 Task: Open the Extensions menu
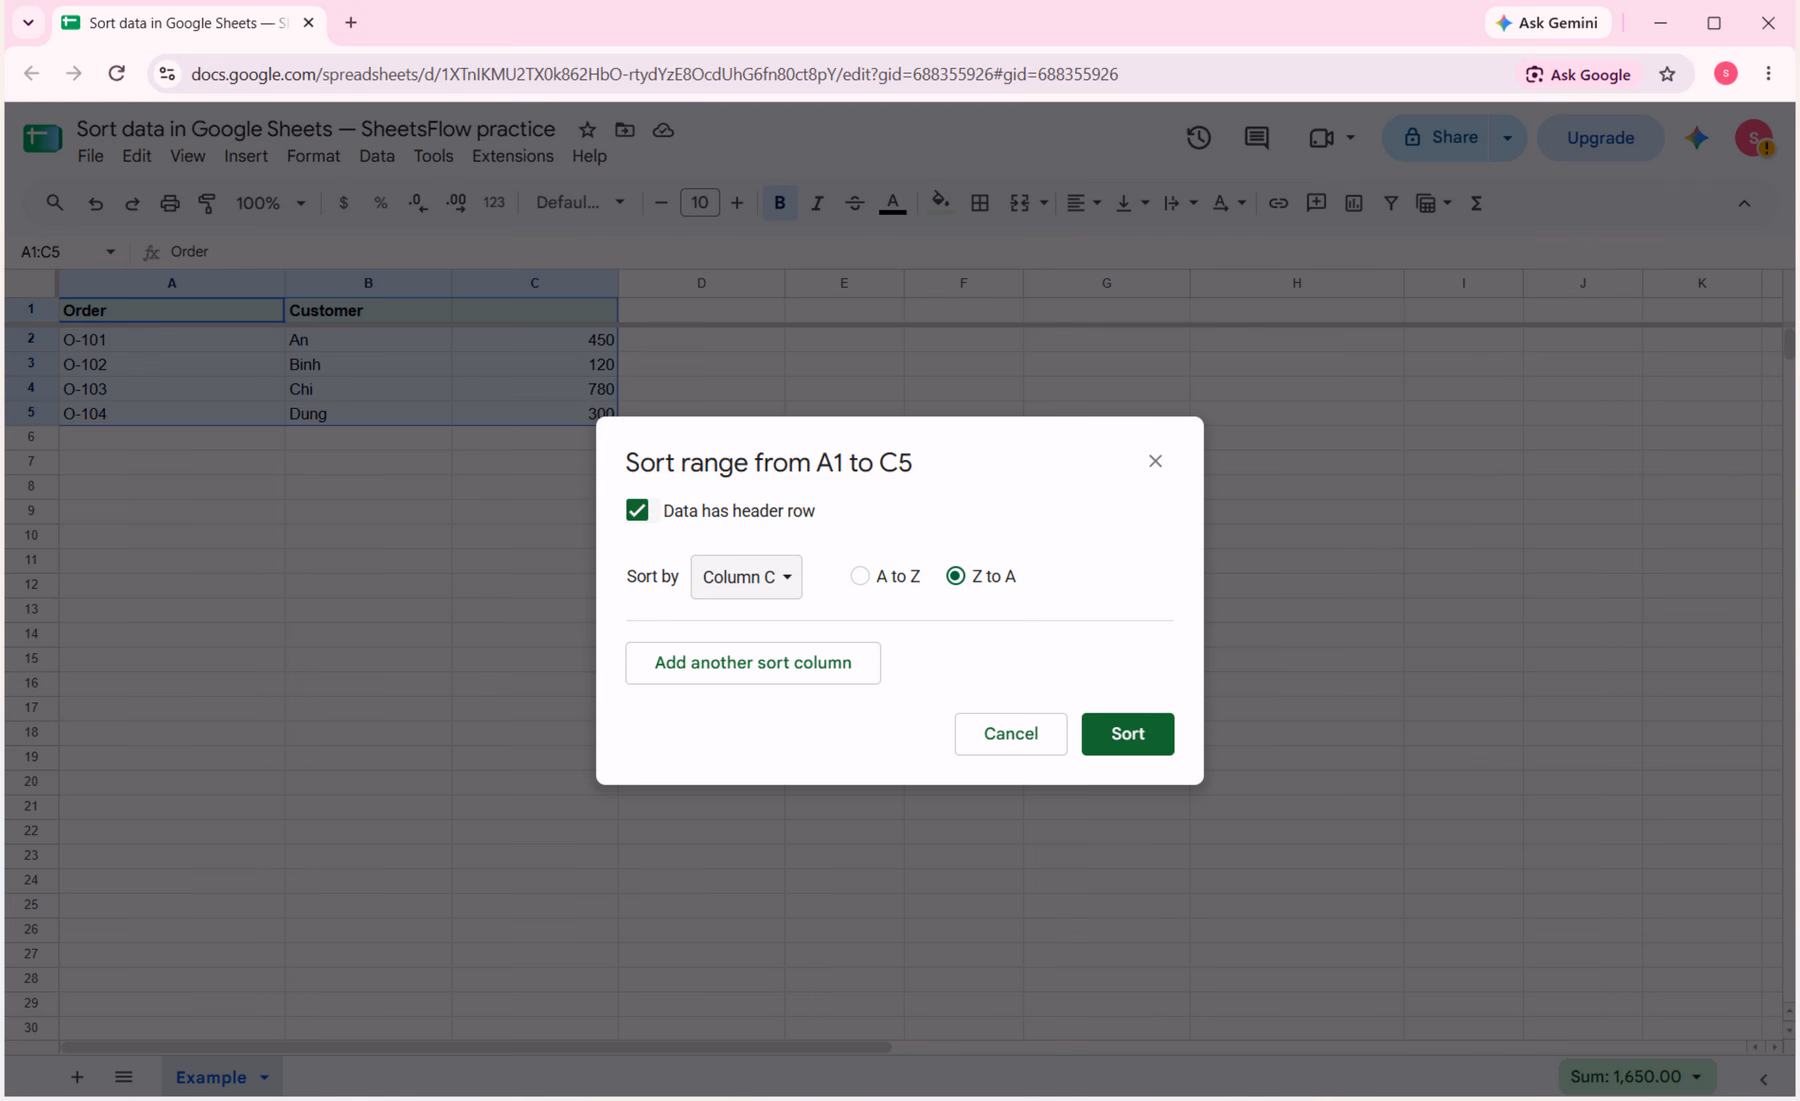512,156
